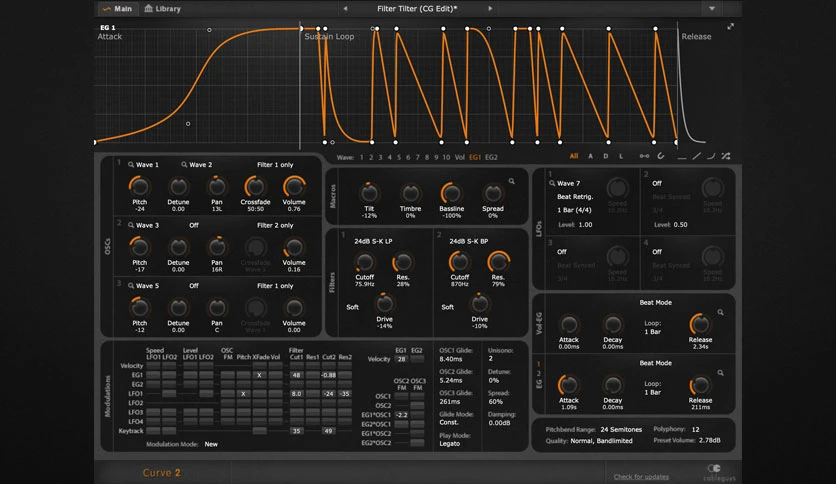The image size is (836, 484).
Task: Switch to the Library tab
Action: (x=163, y=9)
